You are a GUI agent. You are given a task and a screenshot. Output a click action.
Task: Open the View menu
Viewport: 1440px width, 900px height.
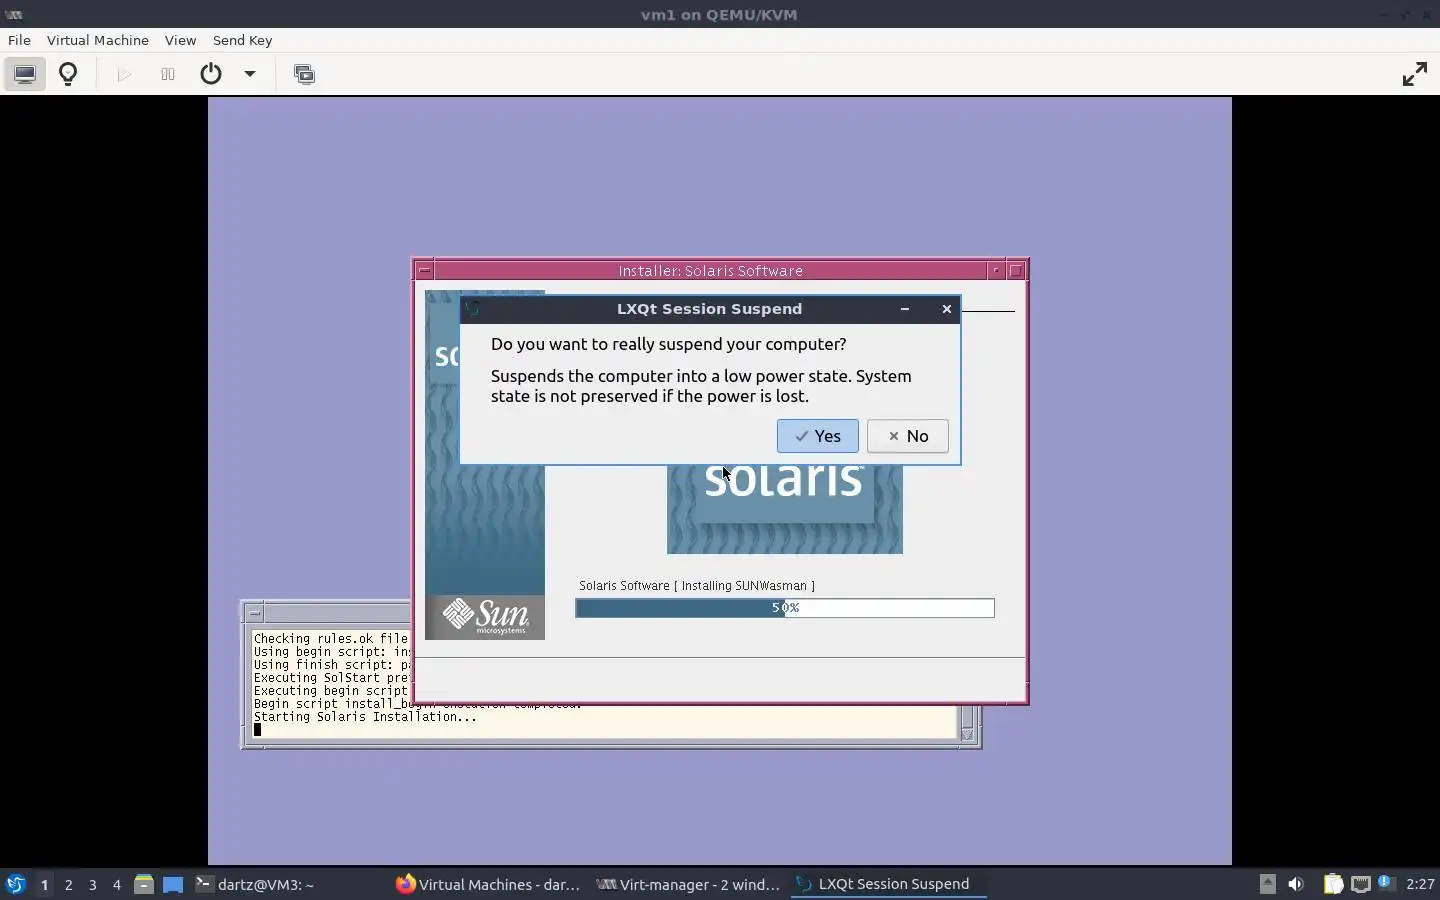(x=180, y=40)
